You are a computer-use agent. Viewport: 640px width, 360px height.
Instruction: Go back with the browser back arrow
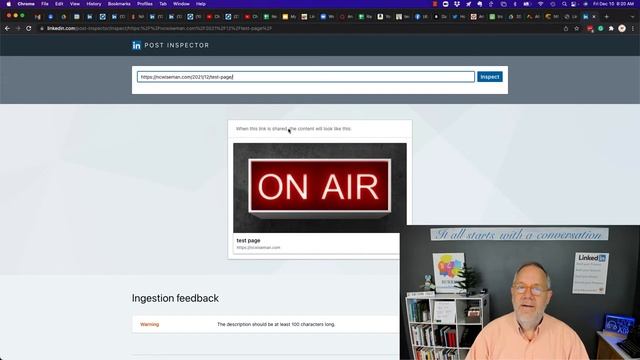pyautogui.click(x=7, y=29)
